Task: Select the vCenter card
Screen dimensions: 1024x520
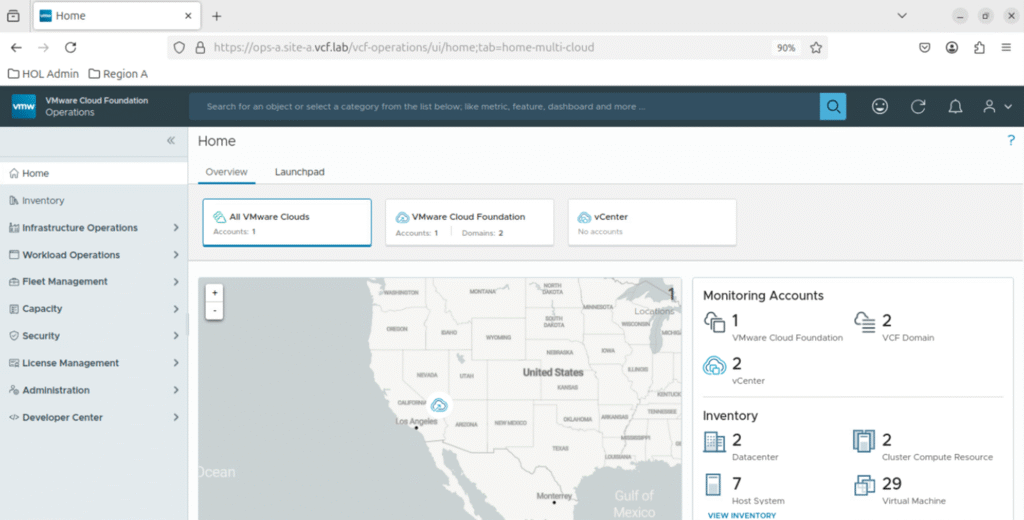Action: pyautogui.click(x=652, y=223)
